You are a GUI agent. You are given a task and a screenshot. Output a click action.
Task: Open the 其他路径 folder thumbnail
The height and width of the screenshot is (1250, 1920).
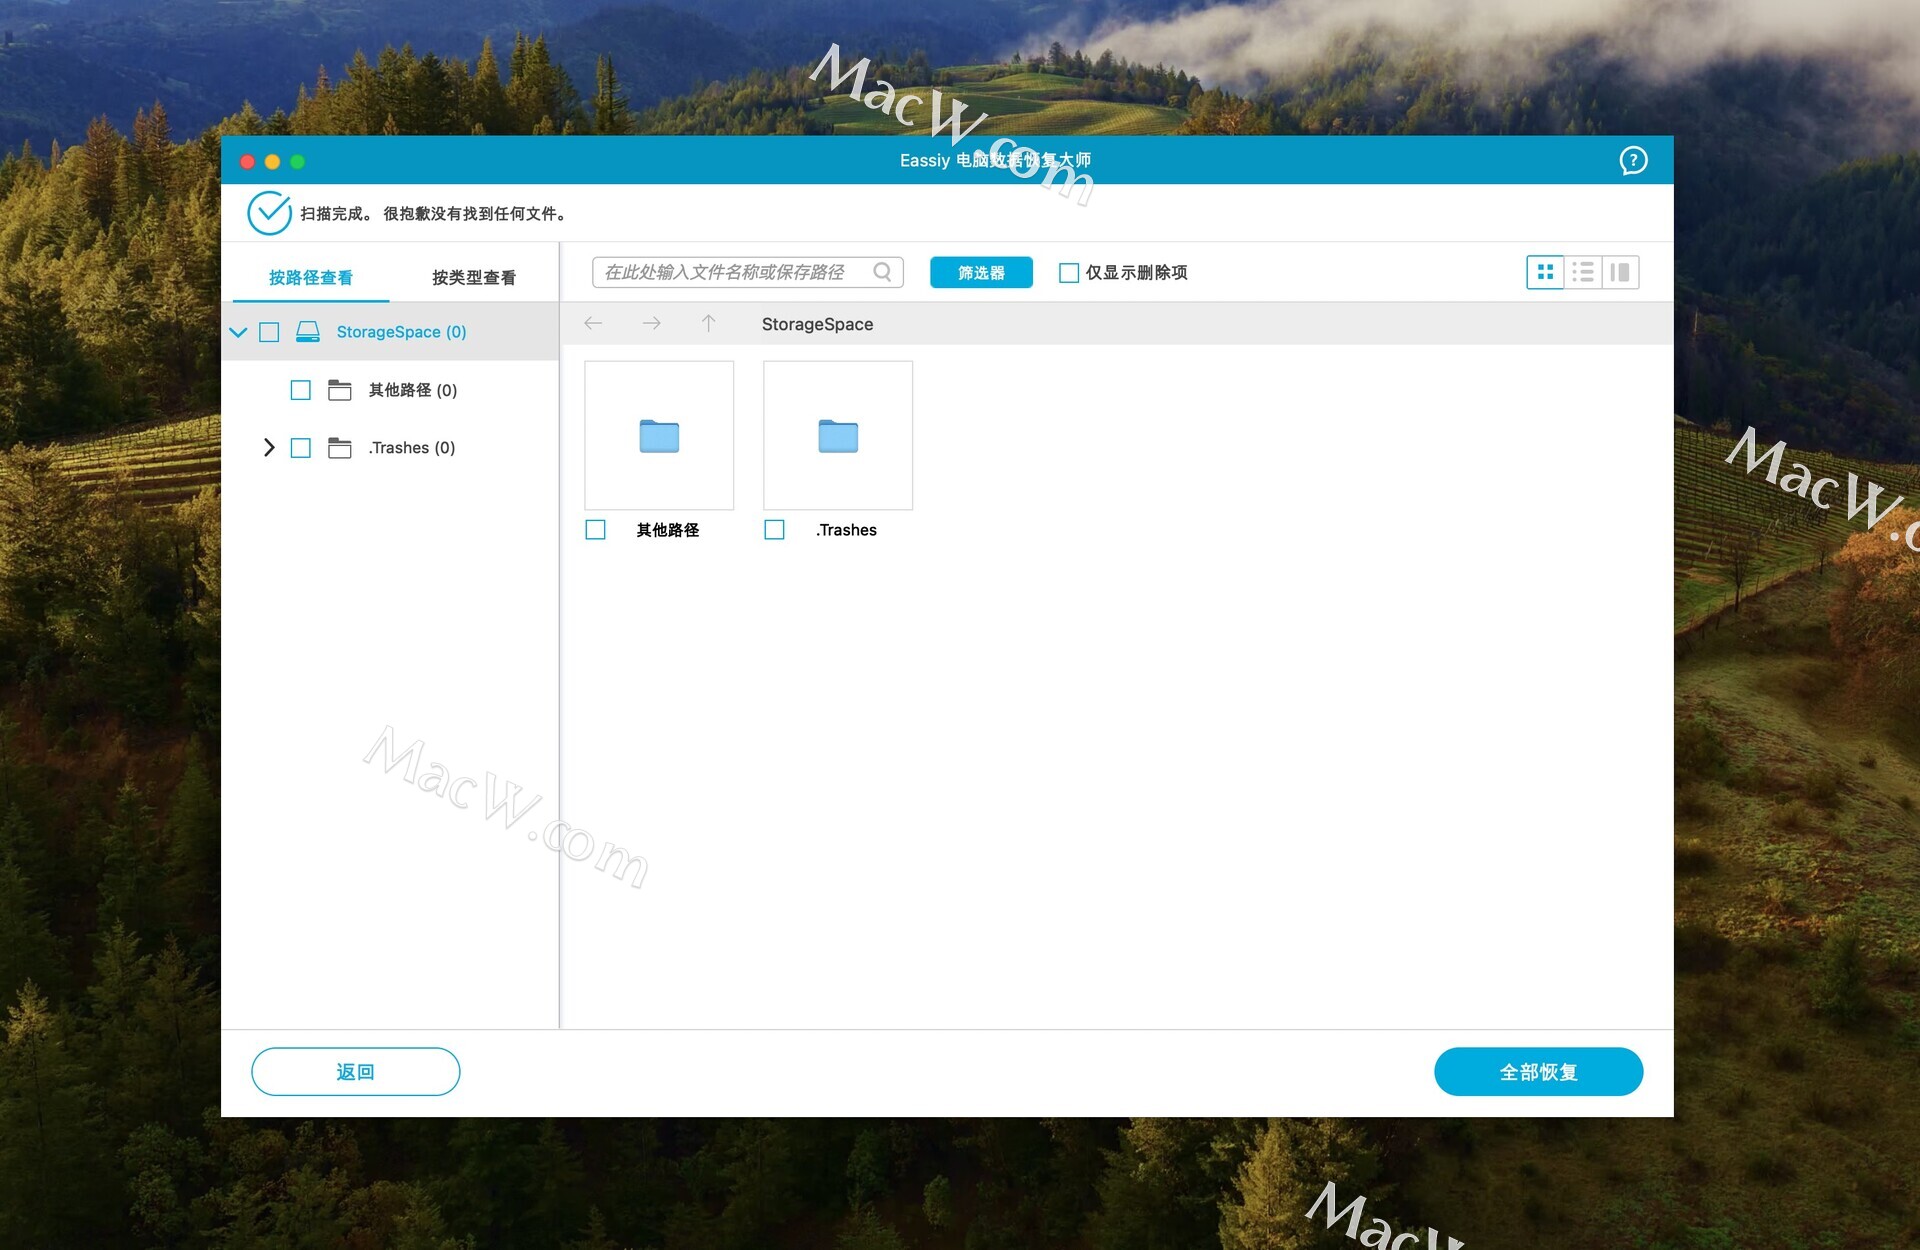click(x=659, y=435)
